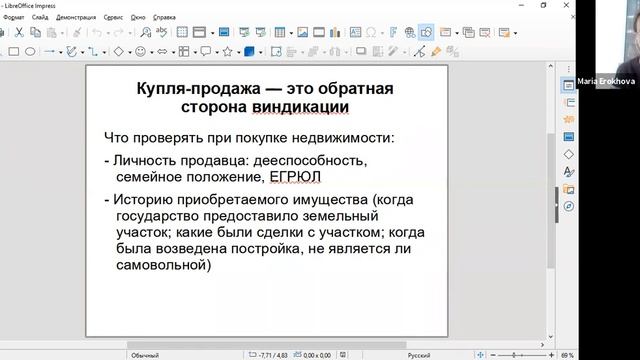Viewport: 640px width, 360px height.
Task: Select the diamond basic shapes tool
Action: [119, 52]
